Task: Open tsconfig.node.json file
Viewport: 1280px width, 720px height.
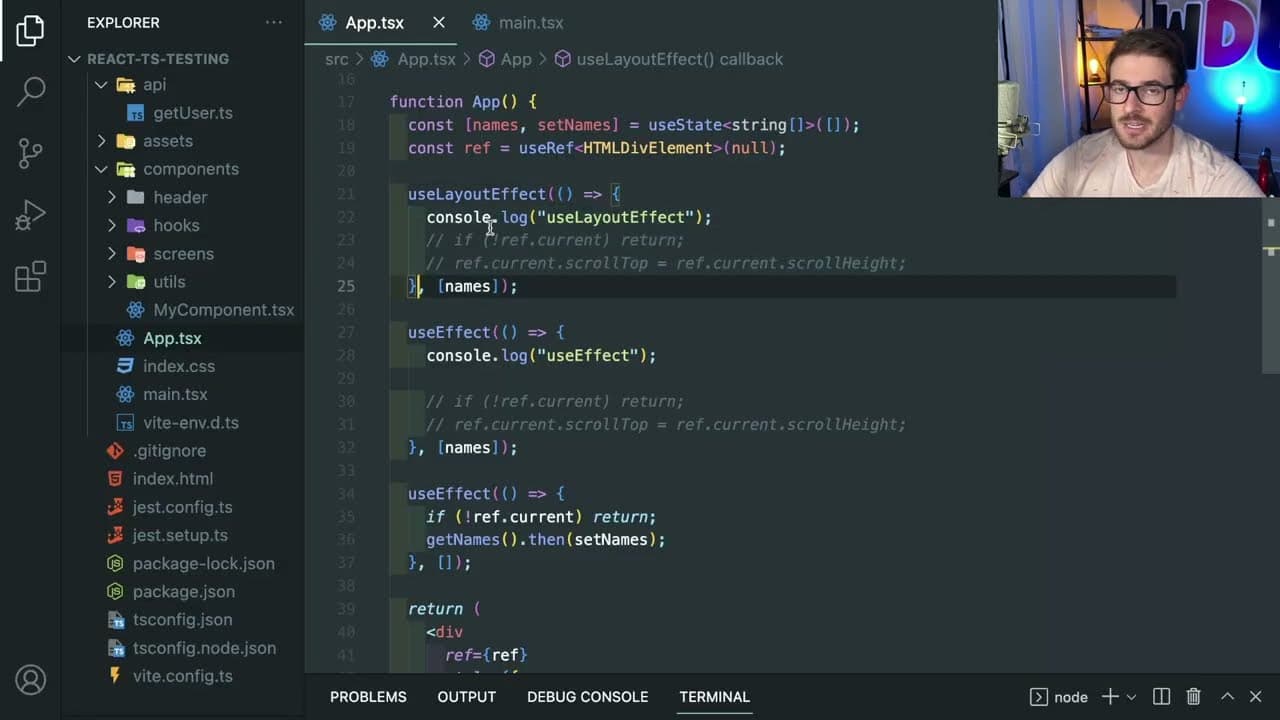Action: (x=204, y=648)
